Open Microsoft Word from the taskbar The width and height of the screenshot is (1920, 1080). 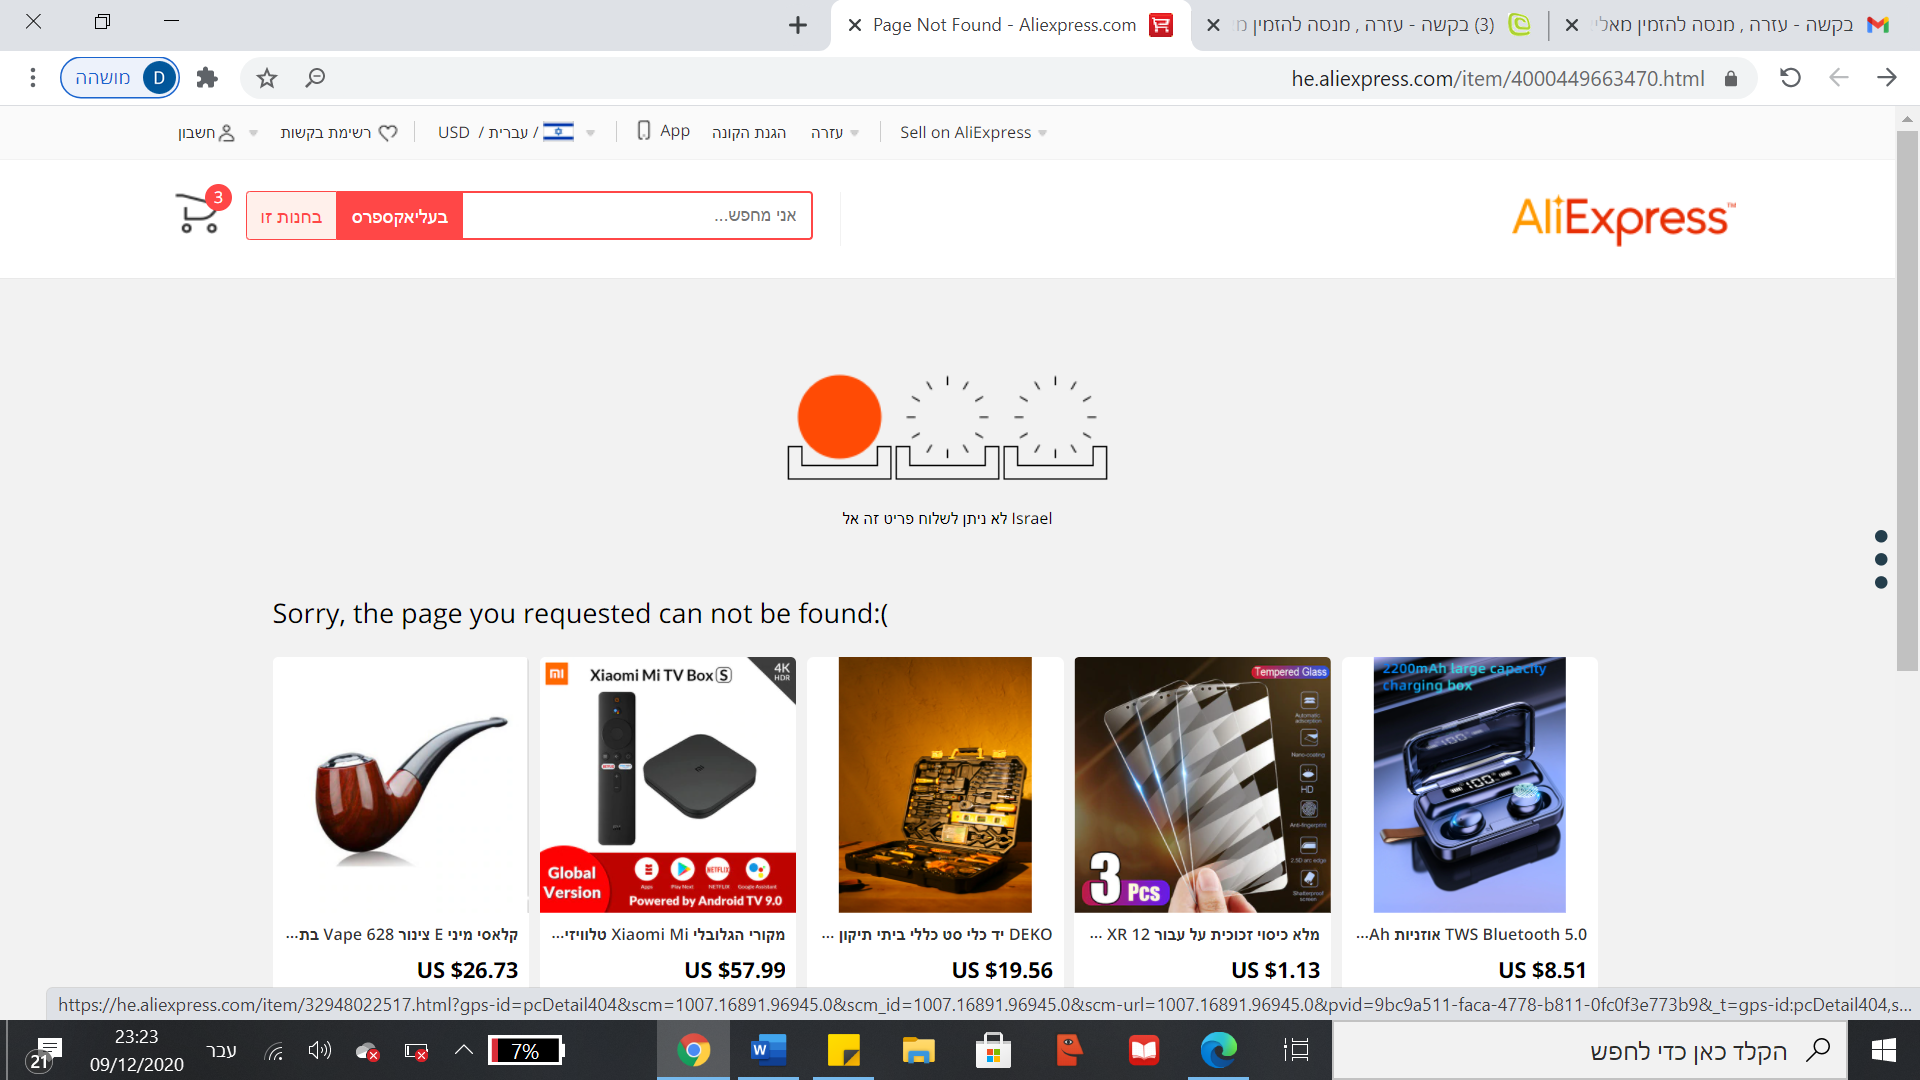[x=768, y=1050]
